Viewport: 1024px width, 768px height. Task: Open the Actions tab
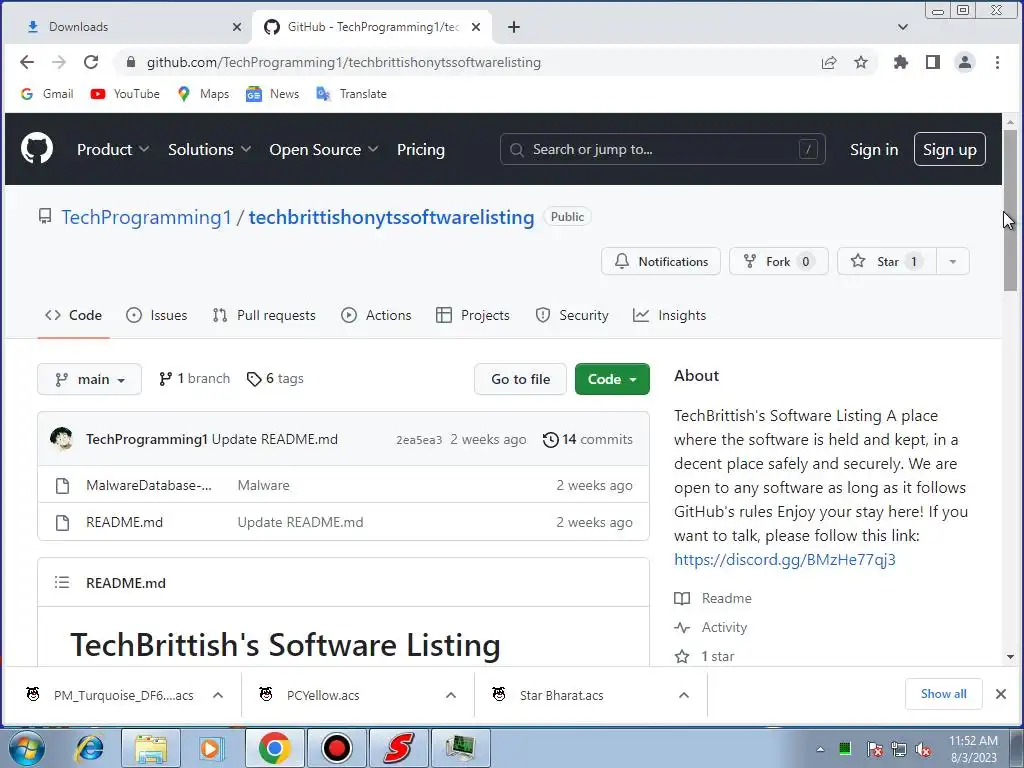click(x=376, y=315)
